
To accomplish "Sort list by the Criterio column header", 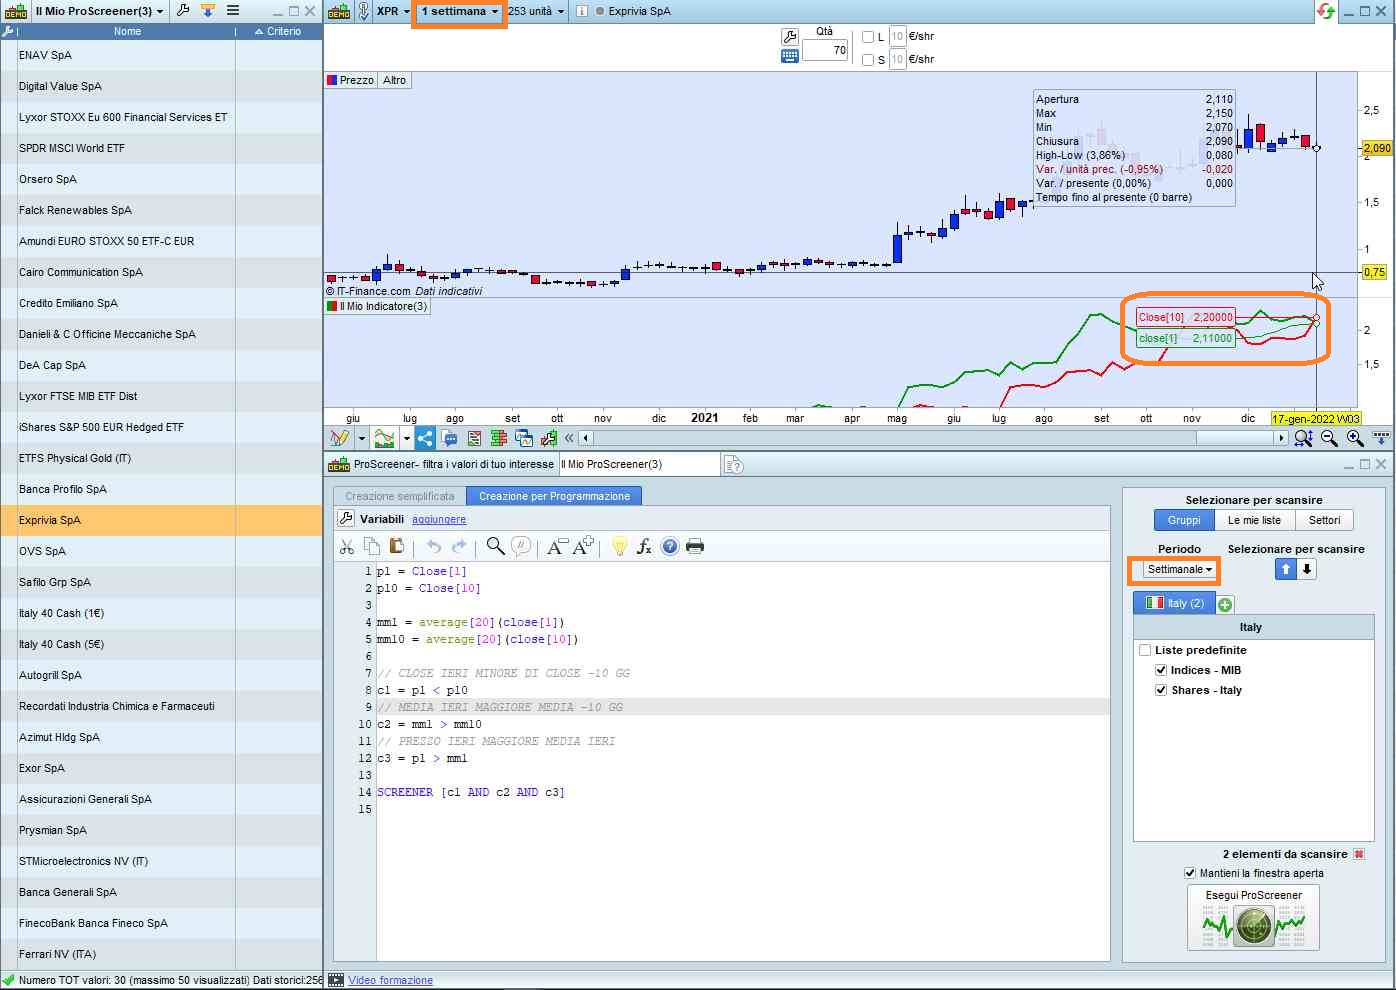I will coord(278,31).
